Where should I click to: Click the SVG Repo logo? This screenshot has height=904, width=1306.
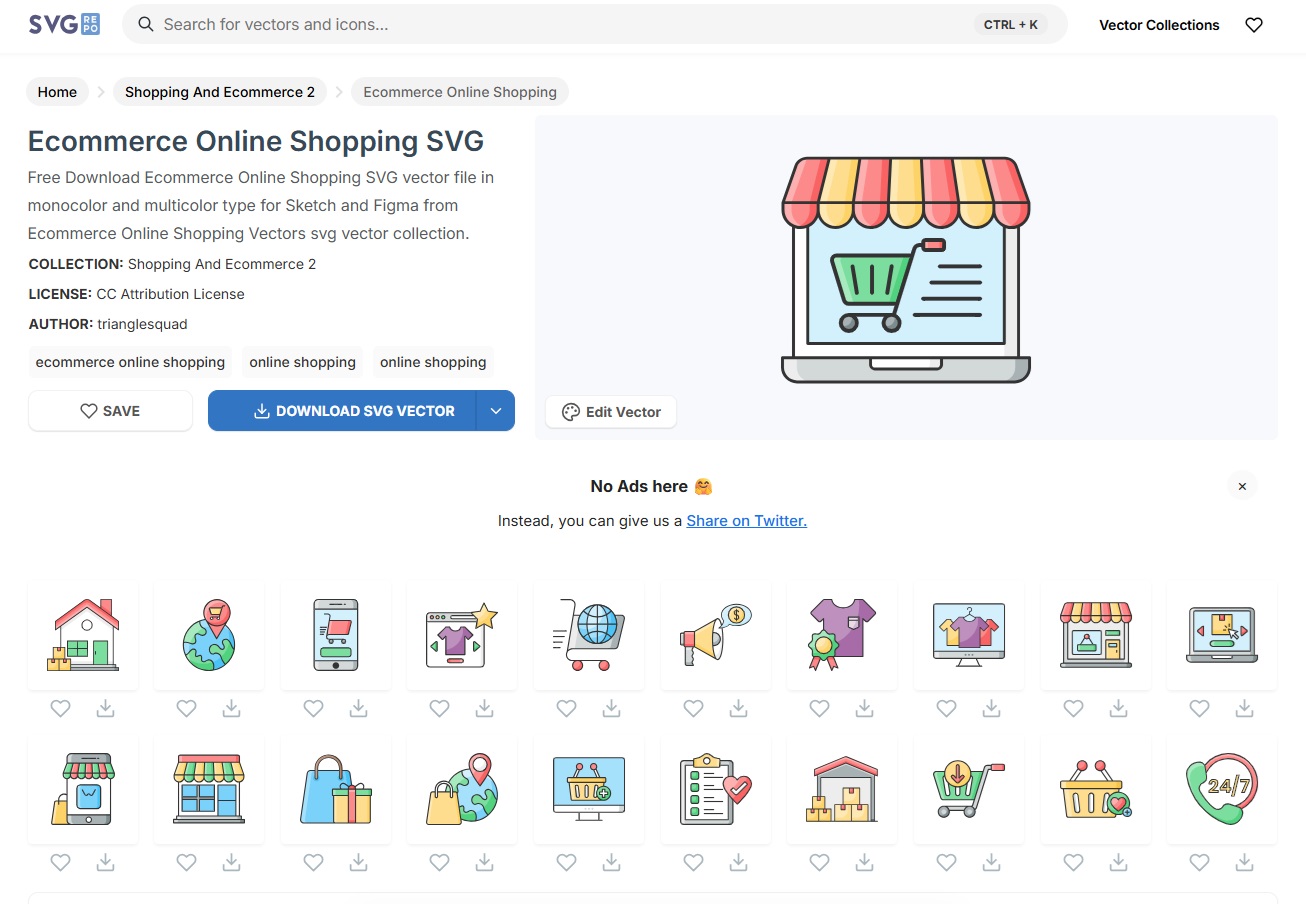click(x=64, y=25)
